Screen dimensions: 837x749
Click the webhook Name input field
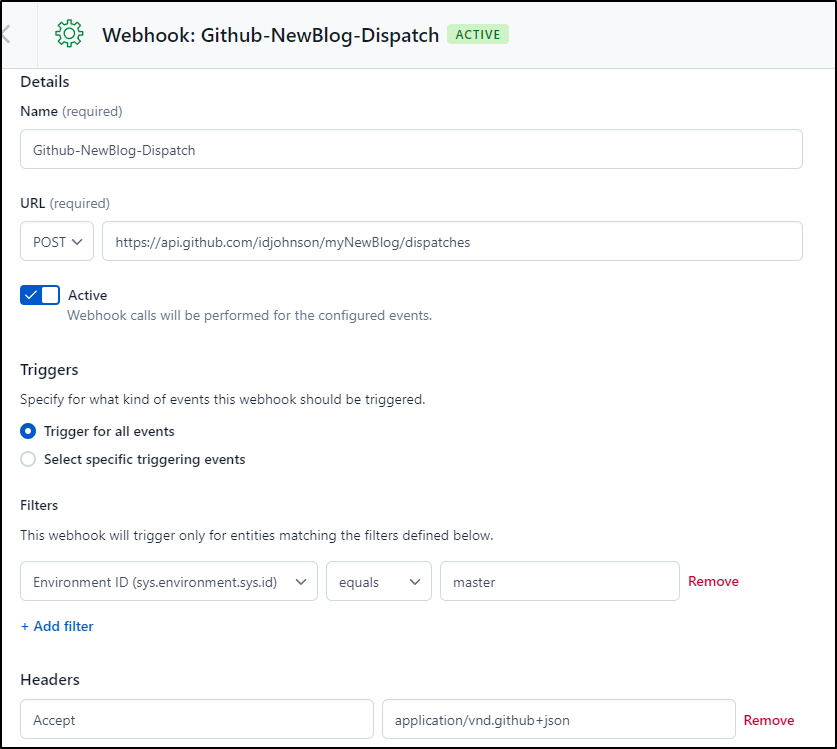click(411, 149)
